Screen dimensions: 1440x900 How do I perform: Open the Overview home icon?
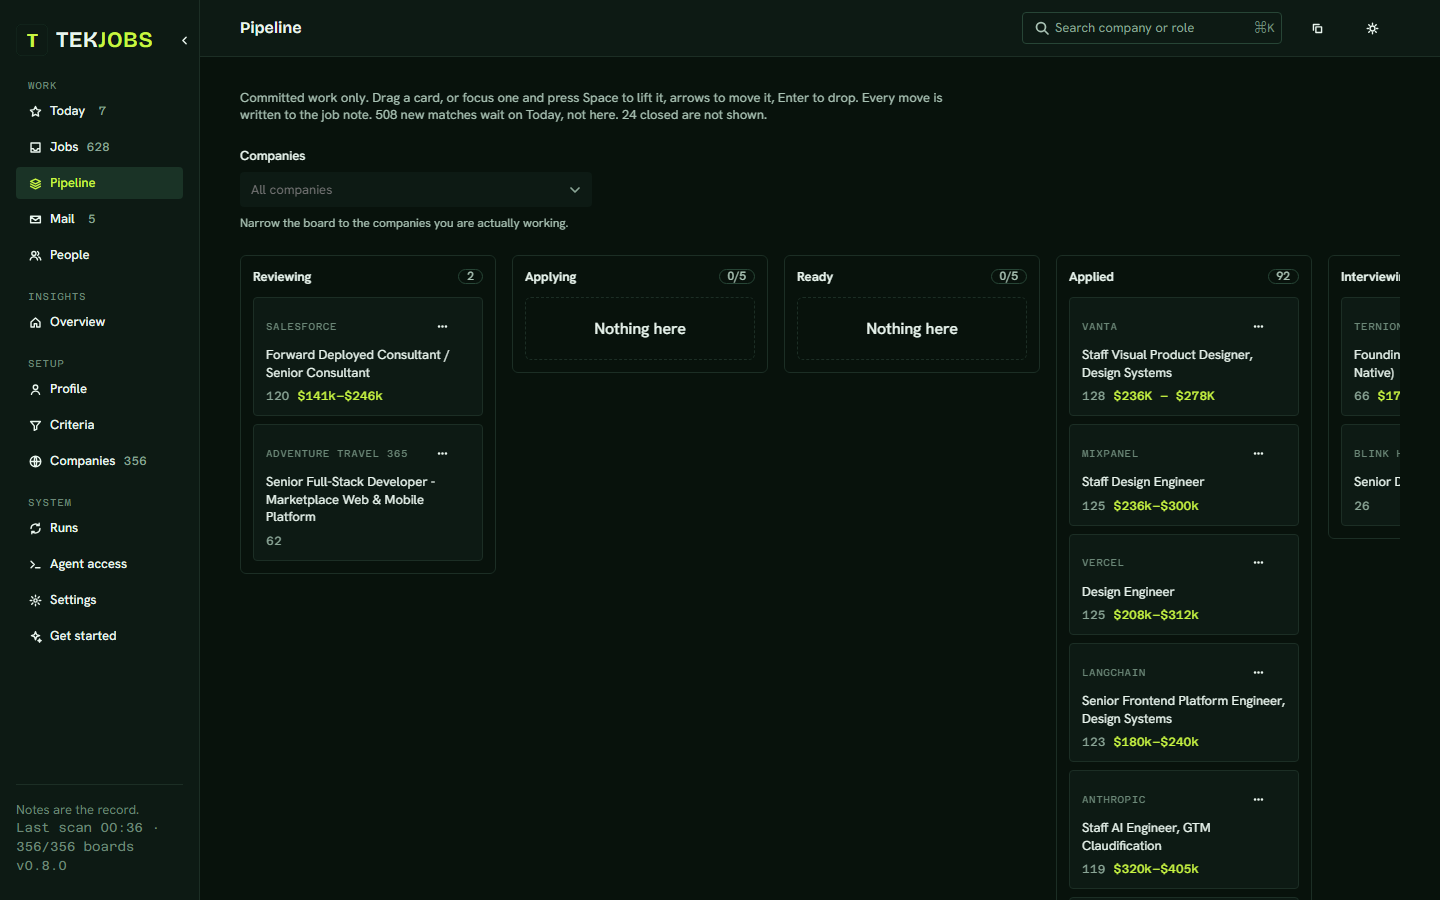(35, 322)
